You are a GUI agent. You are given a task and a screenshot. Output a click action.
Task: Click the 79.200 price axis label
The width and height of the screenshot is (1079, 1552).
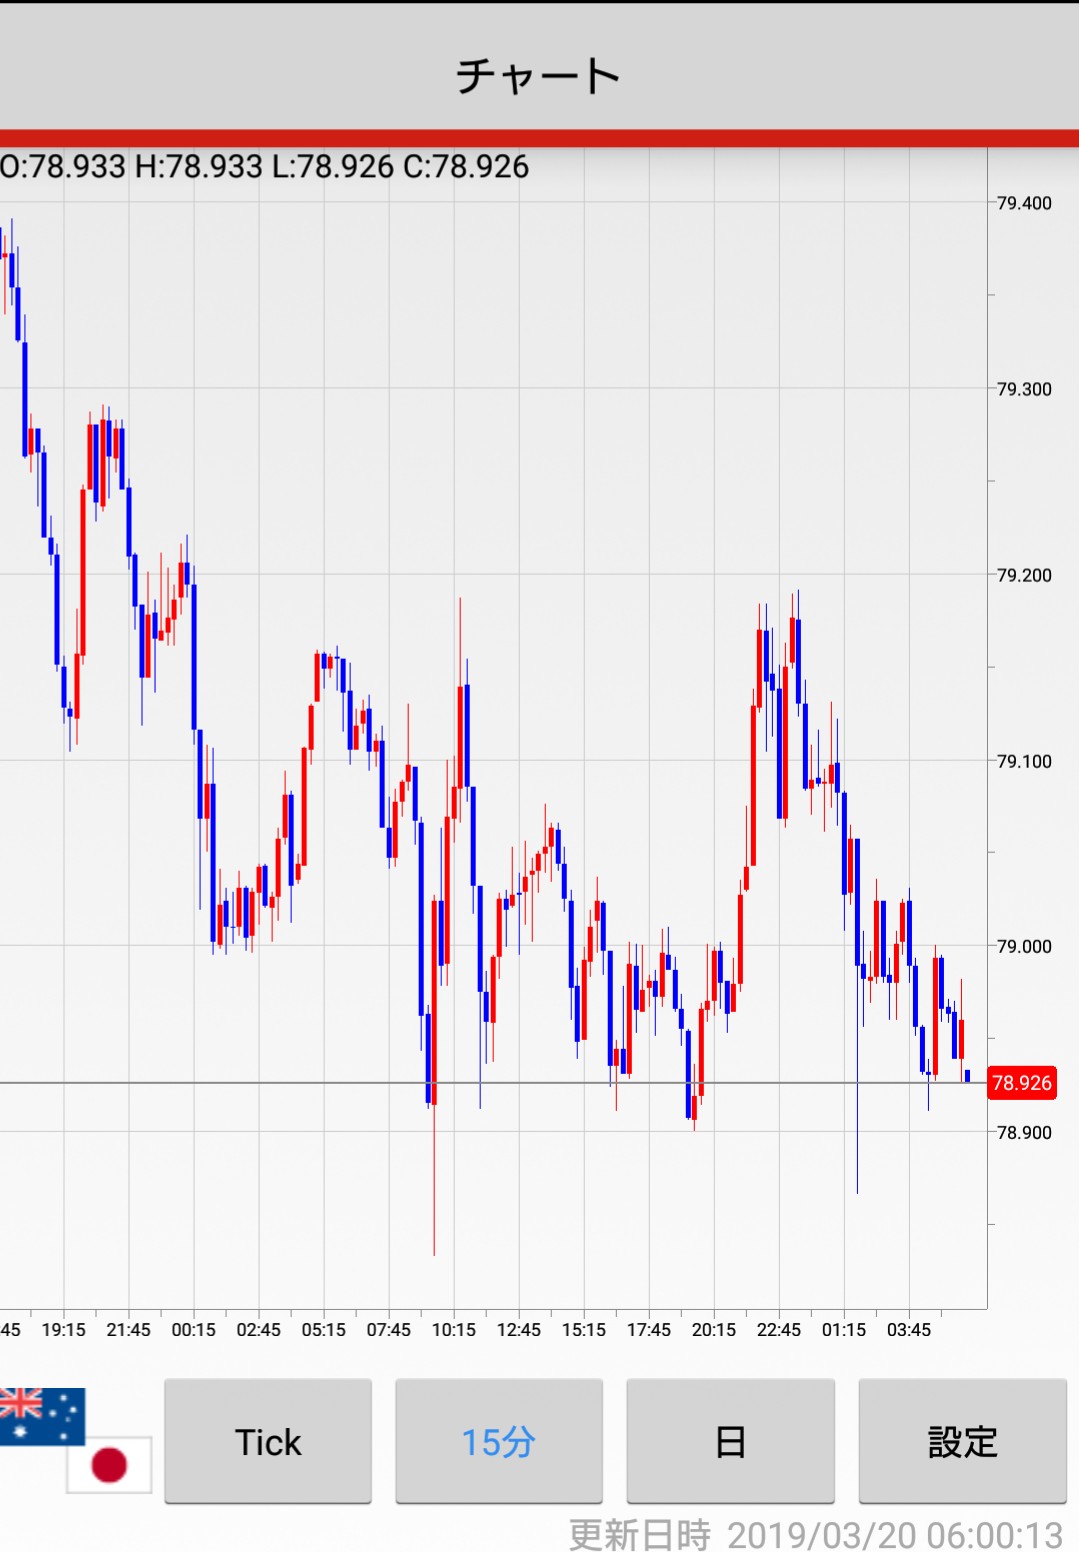click(x=1024, y=575)
